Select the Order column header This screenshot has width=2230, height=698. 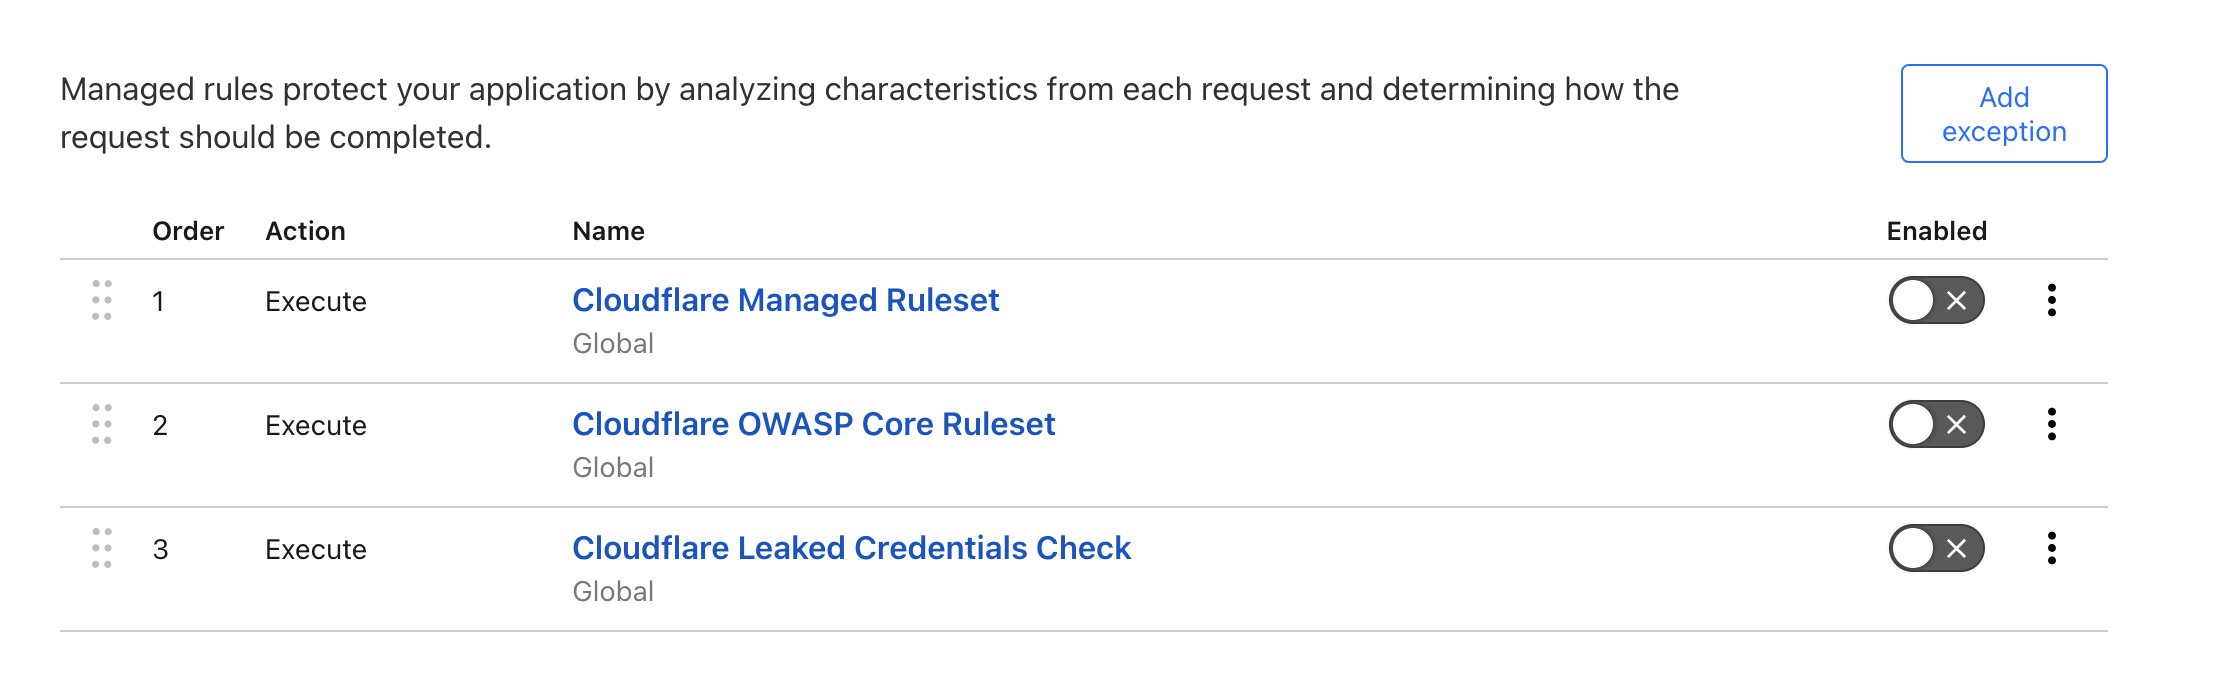[188, 231]
